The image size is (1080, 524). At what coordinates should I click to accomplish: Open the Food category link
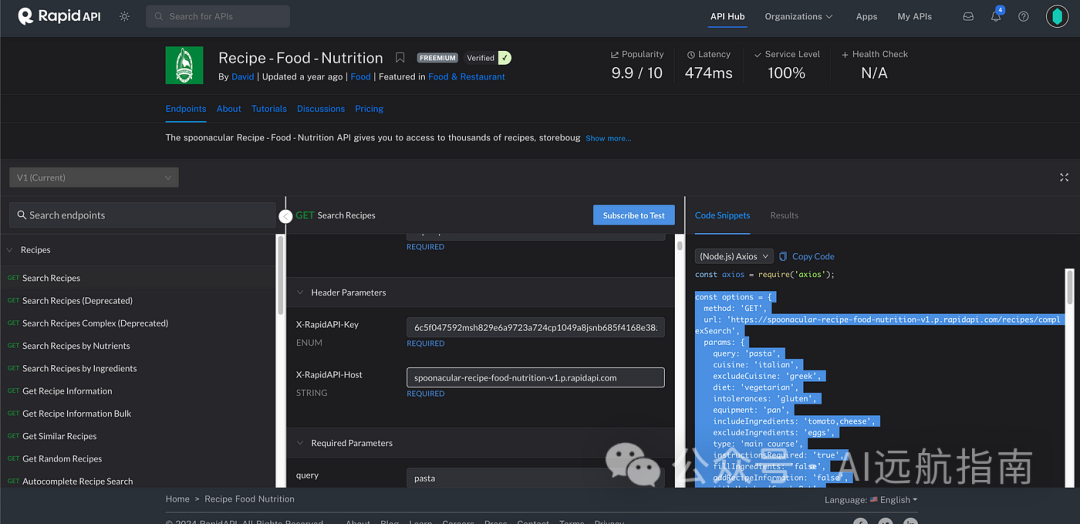coord(360,77)
